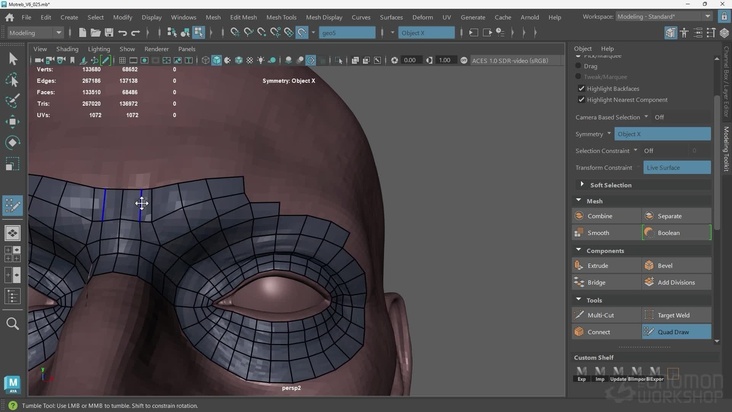Click the geo5 live surface field
This screenshot has width=732, height=412.
[x=347, y=33]
